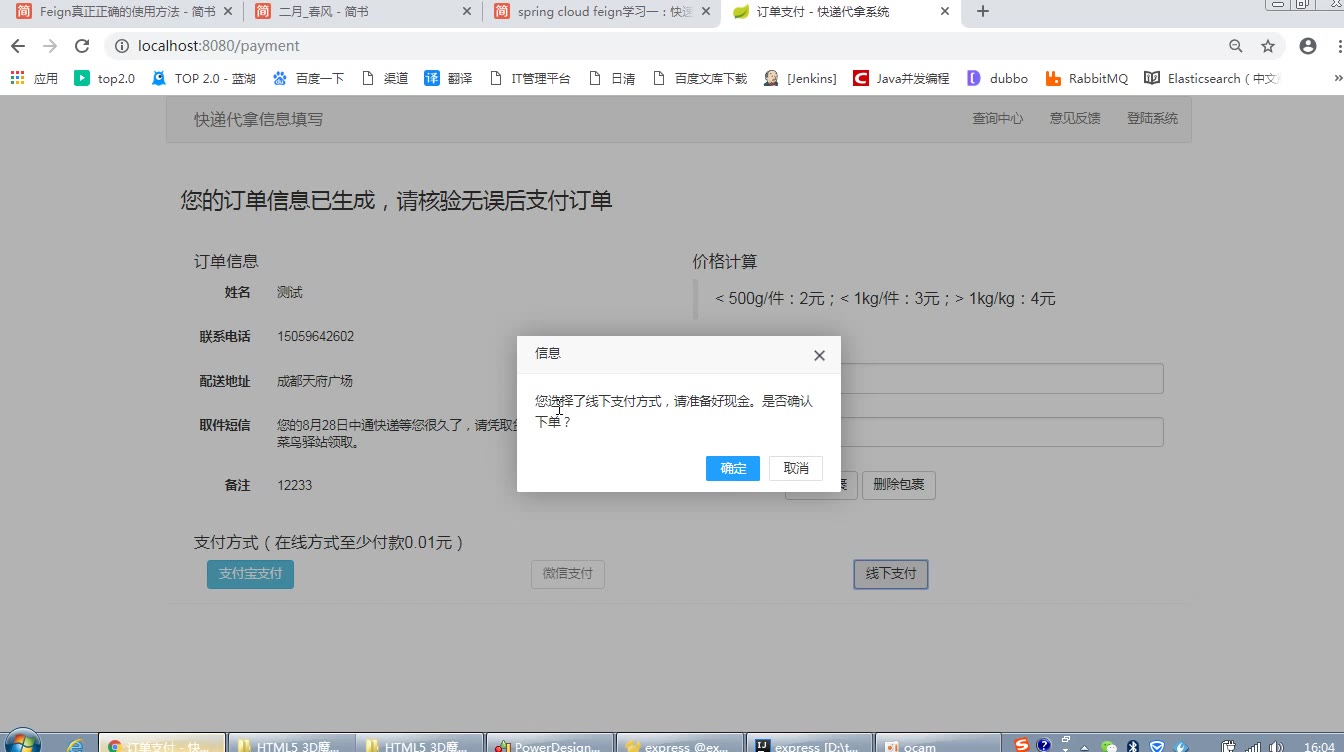This screenshot has height=752, width=1344.
Task: Open the Sogou input method tray icon
Action: (1021, 745)
